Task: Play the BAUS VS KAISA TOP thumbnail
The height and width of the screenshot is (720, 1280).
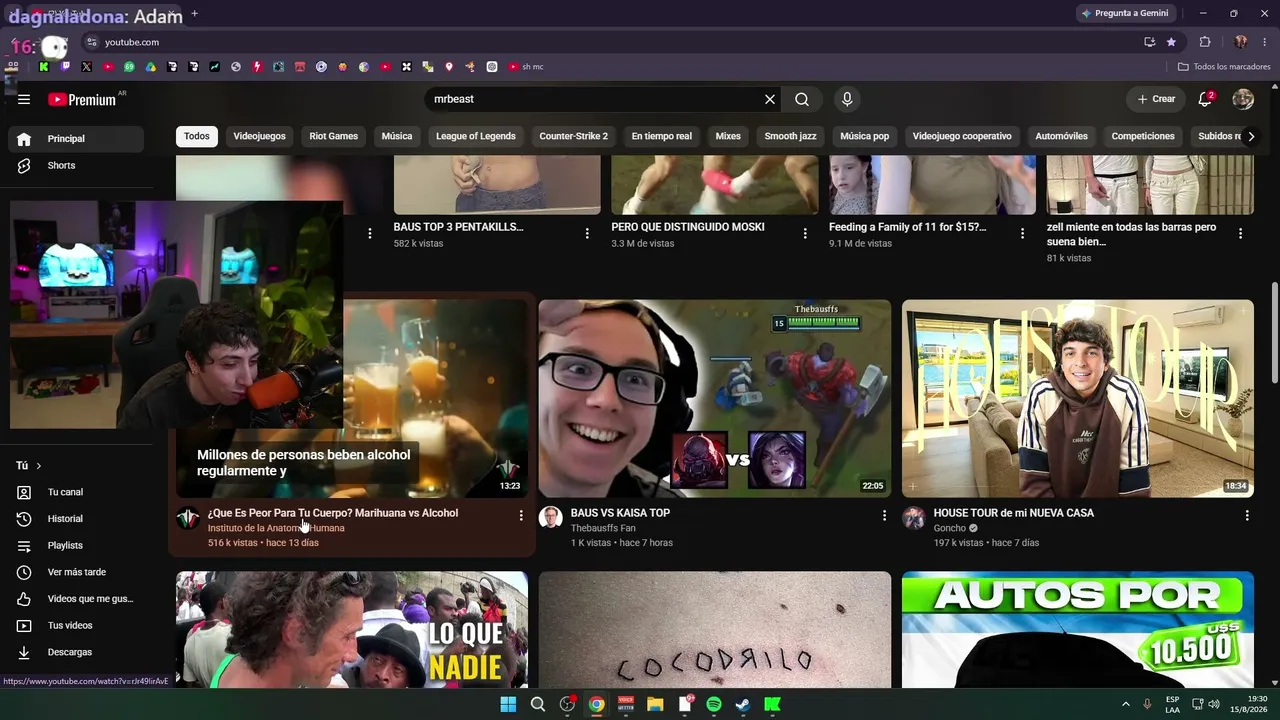Action: [715, 398]
